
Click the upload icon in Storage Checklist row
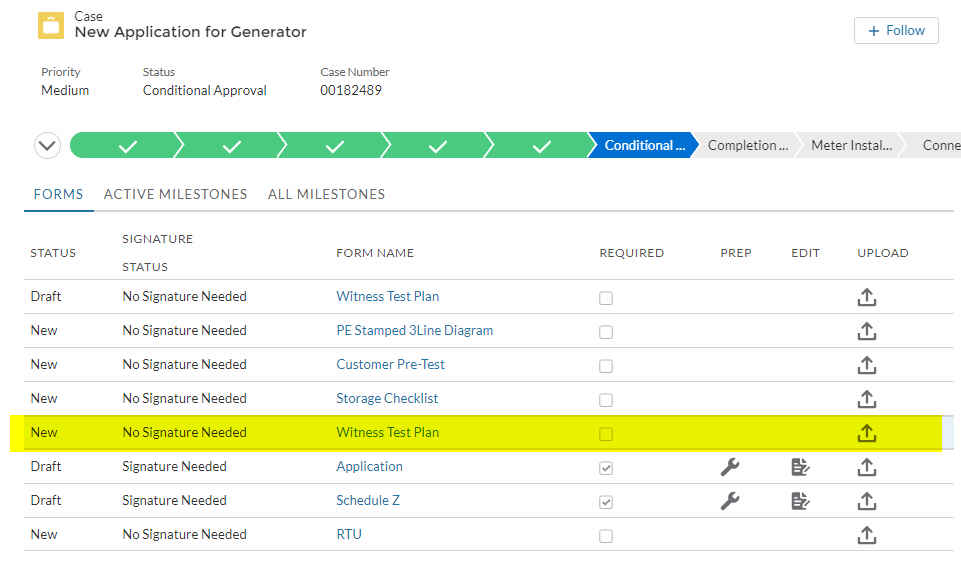867,399
